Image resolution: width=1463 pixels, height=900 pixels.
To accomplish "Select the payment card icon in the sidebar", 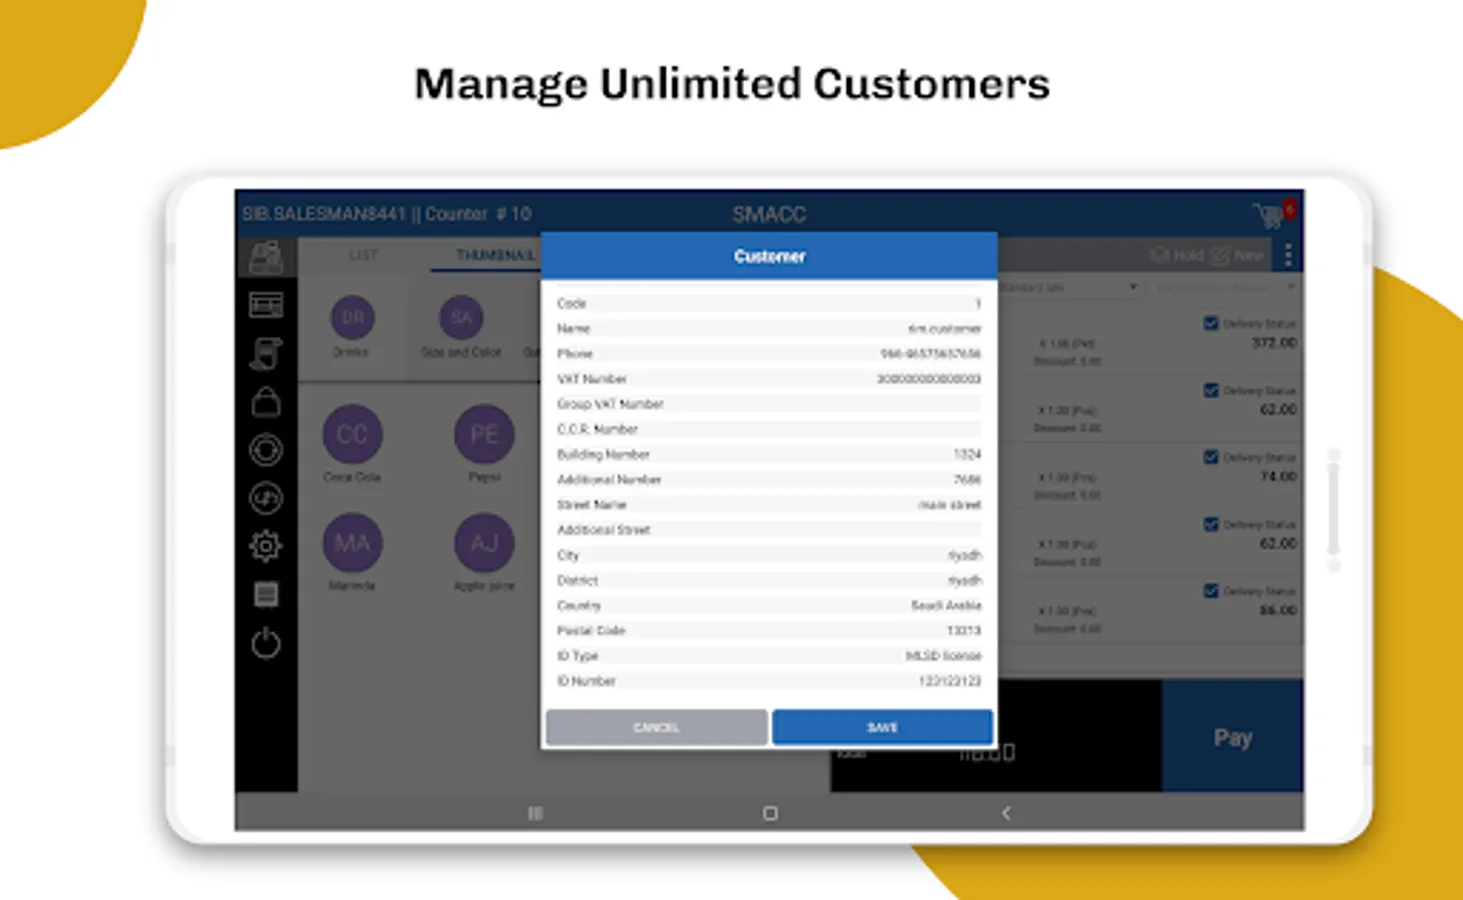I will pos(265,304).
